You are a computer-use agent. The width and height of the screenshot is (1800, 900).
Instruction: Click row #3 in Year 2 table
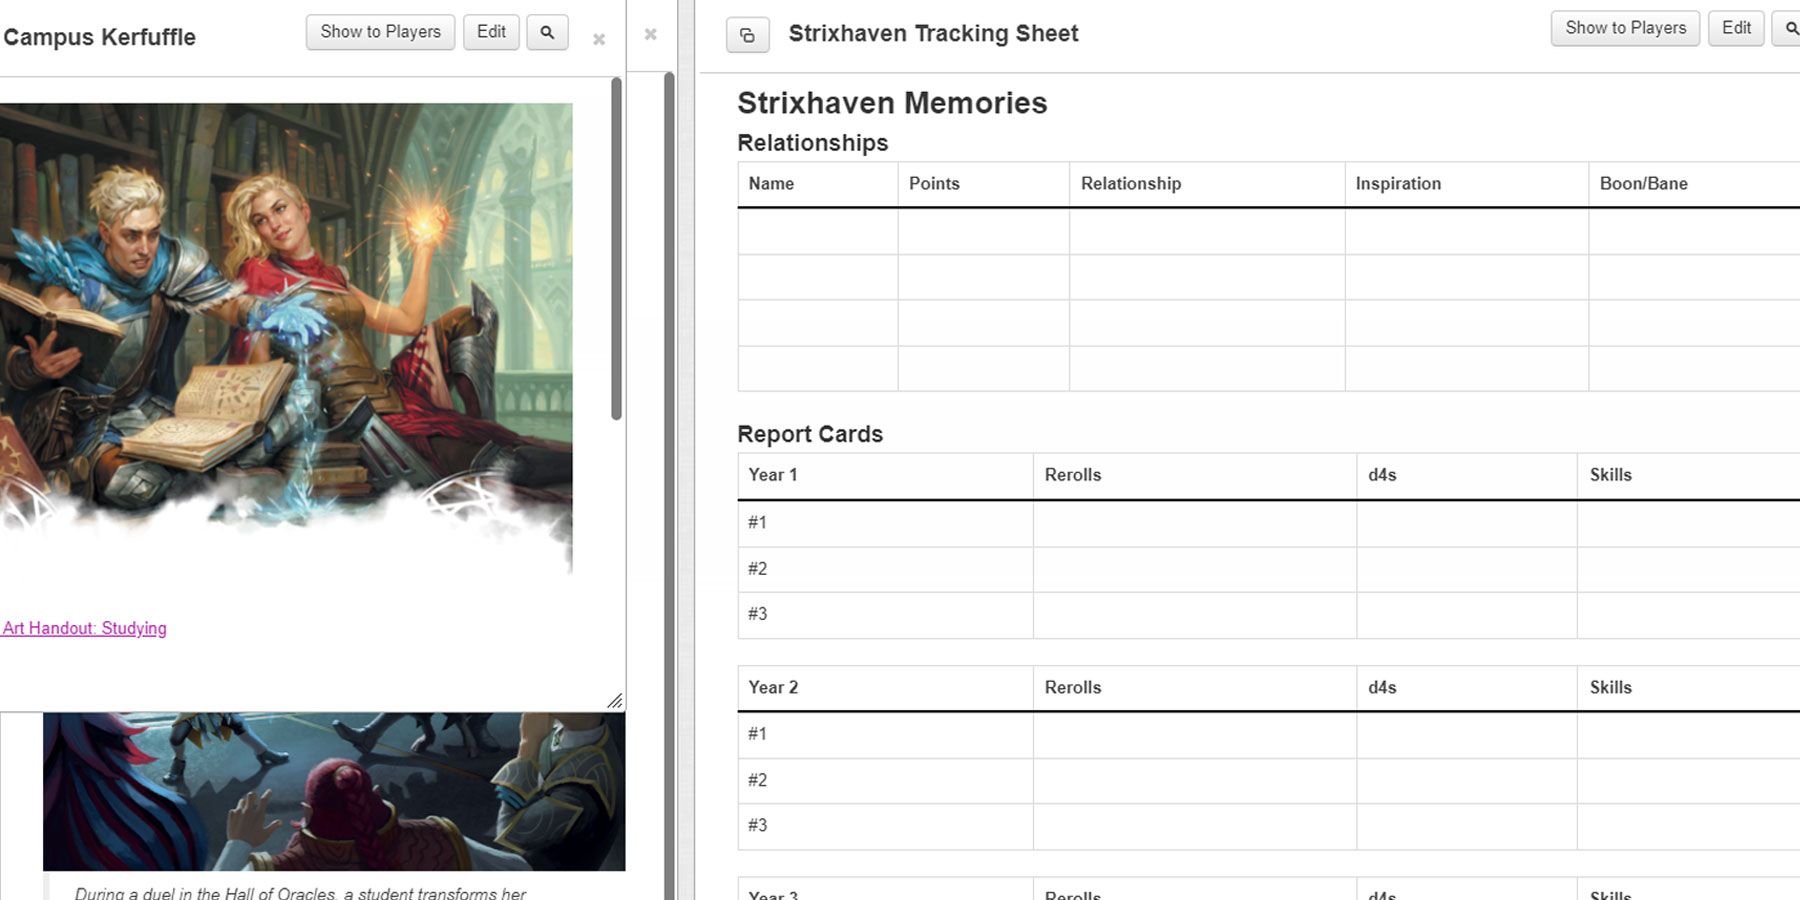click(x=1268, y=827)
